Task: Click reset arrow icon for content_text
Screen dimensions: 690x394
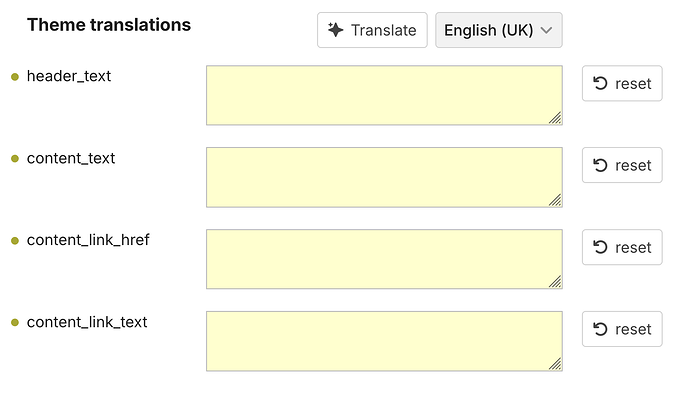Action: click(600, 165)
